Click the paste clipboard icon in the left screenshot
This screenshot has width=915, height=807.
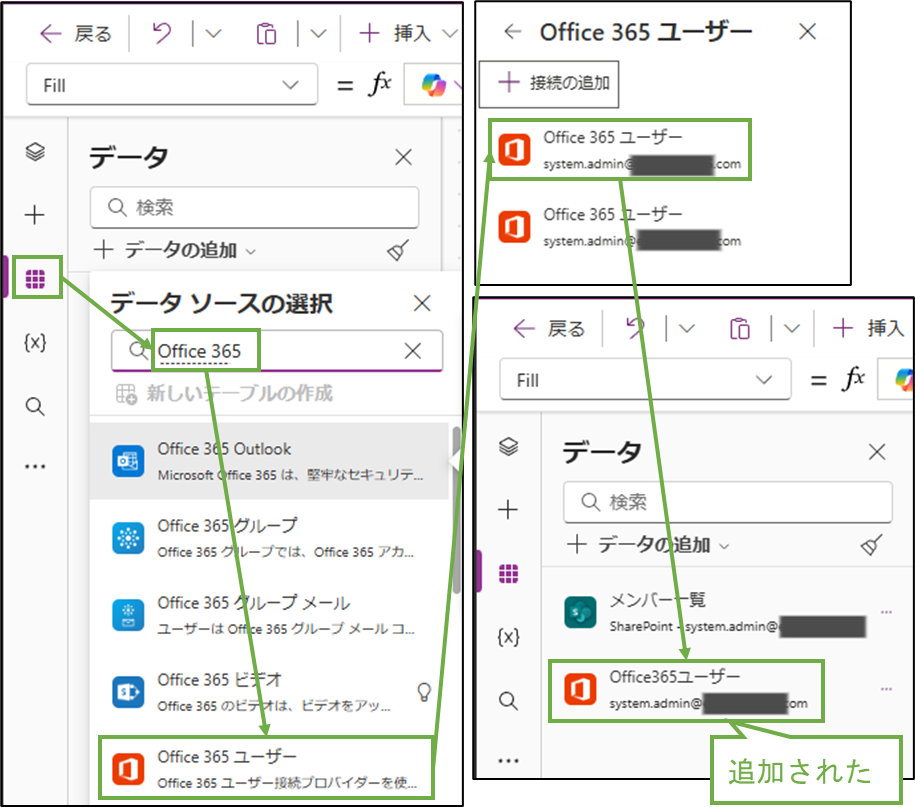point(266,34)
